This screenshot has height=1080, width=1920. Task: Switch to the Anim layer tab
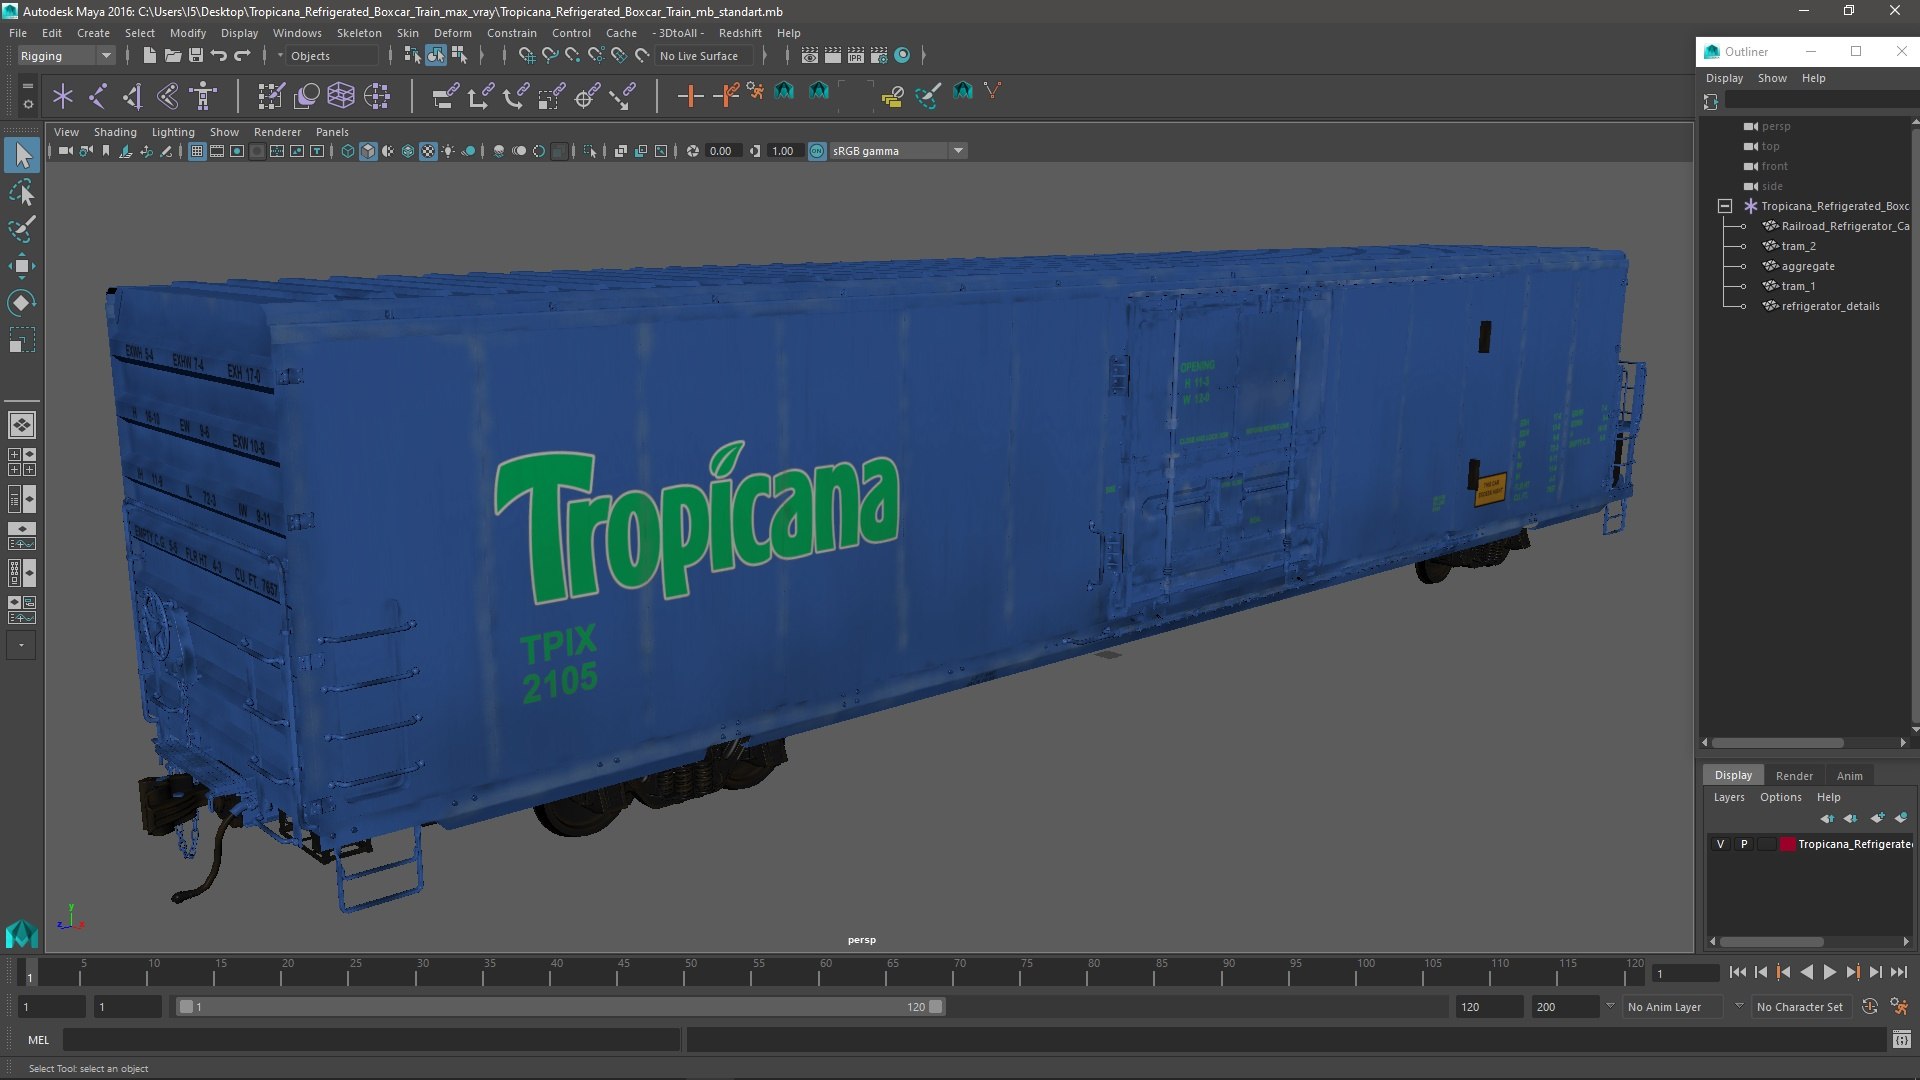tap(1849, 776)
